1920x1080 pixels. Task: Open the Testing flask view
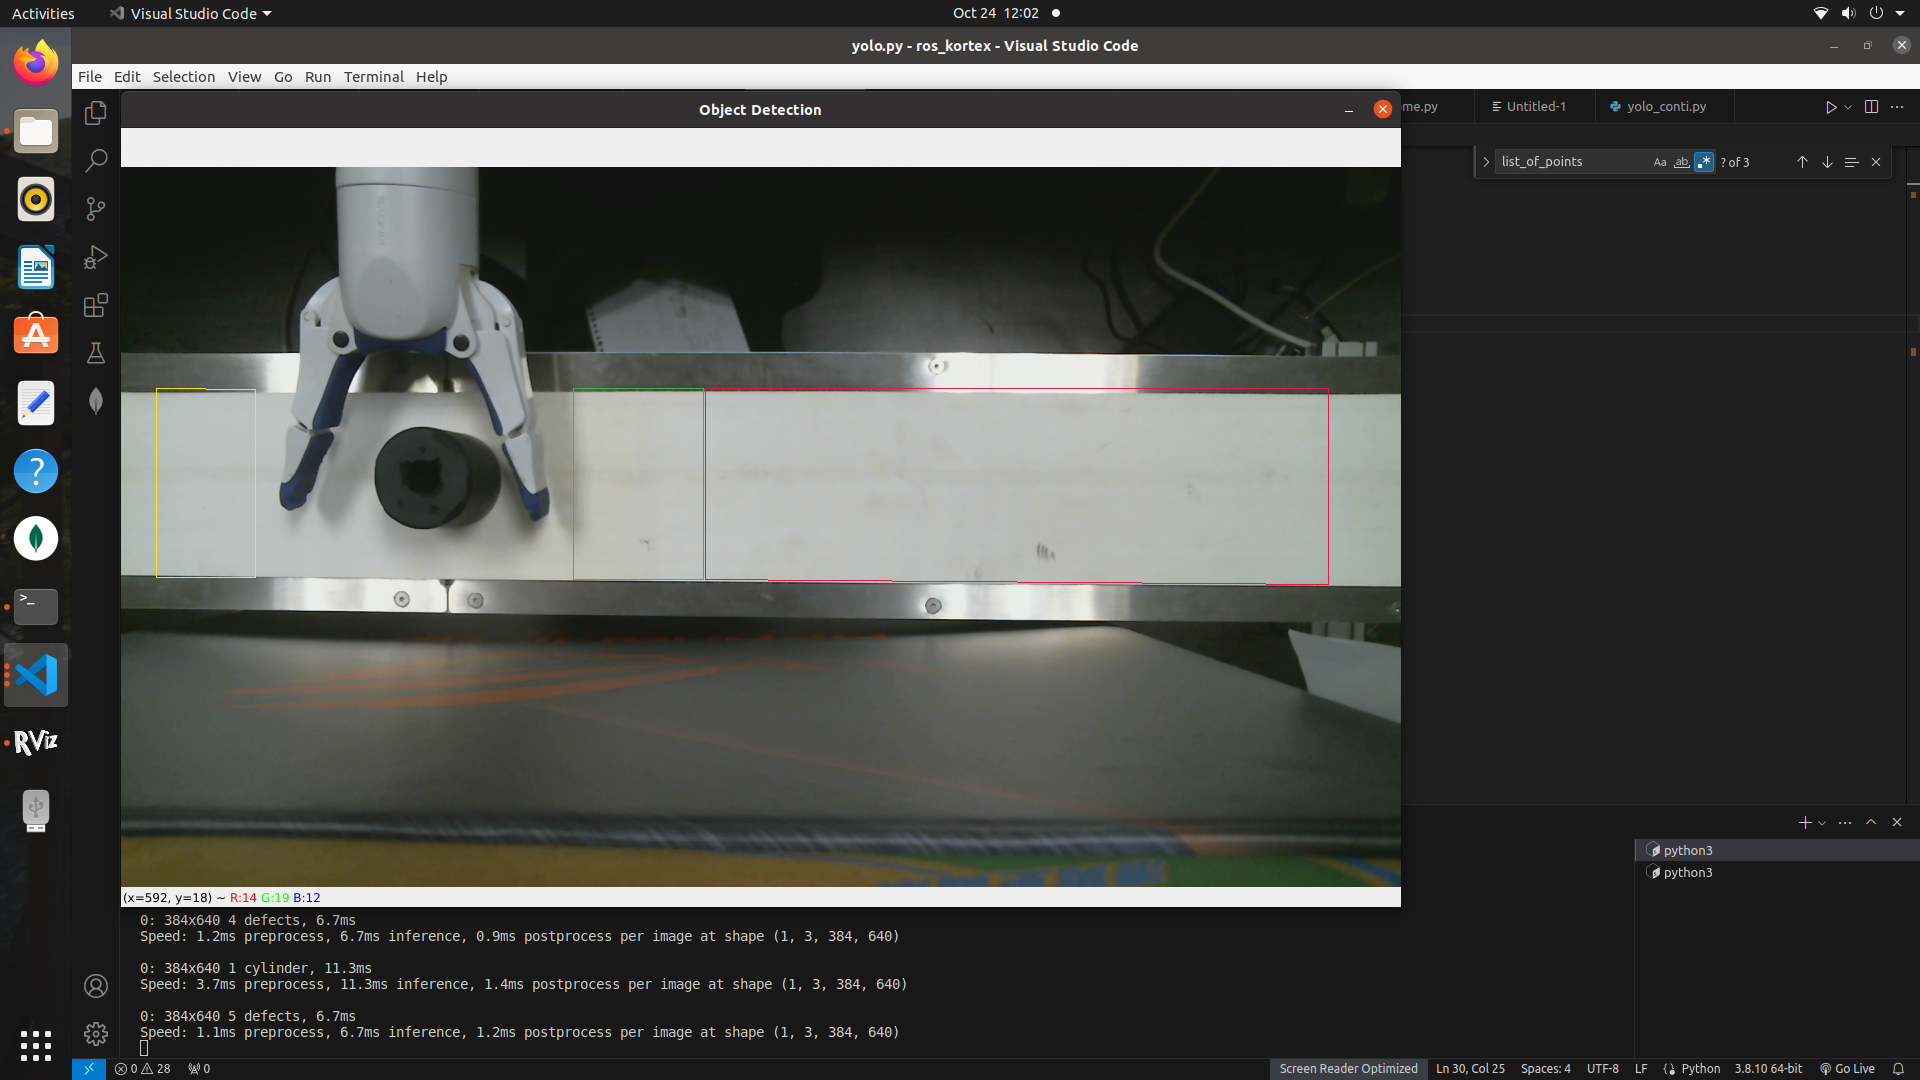pos(96,353)
